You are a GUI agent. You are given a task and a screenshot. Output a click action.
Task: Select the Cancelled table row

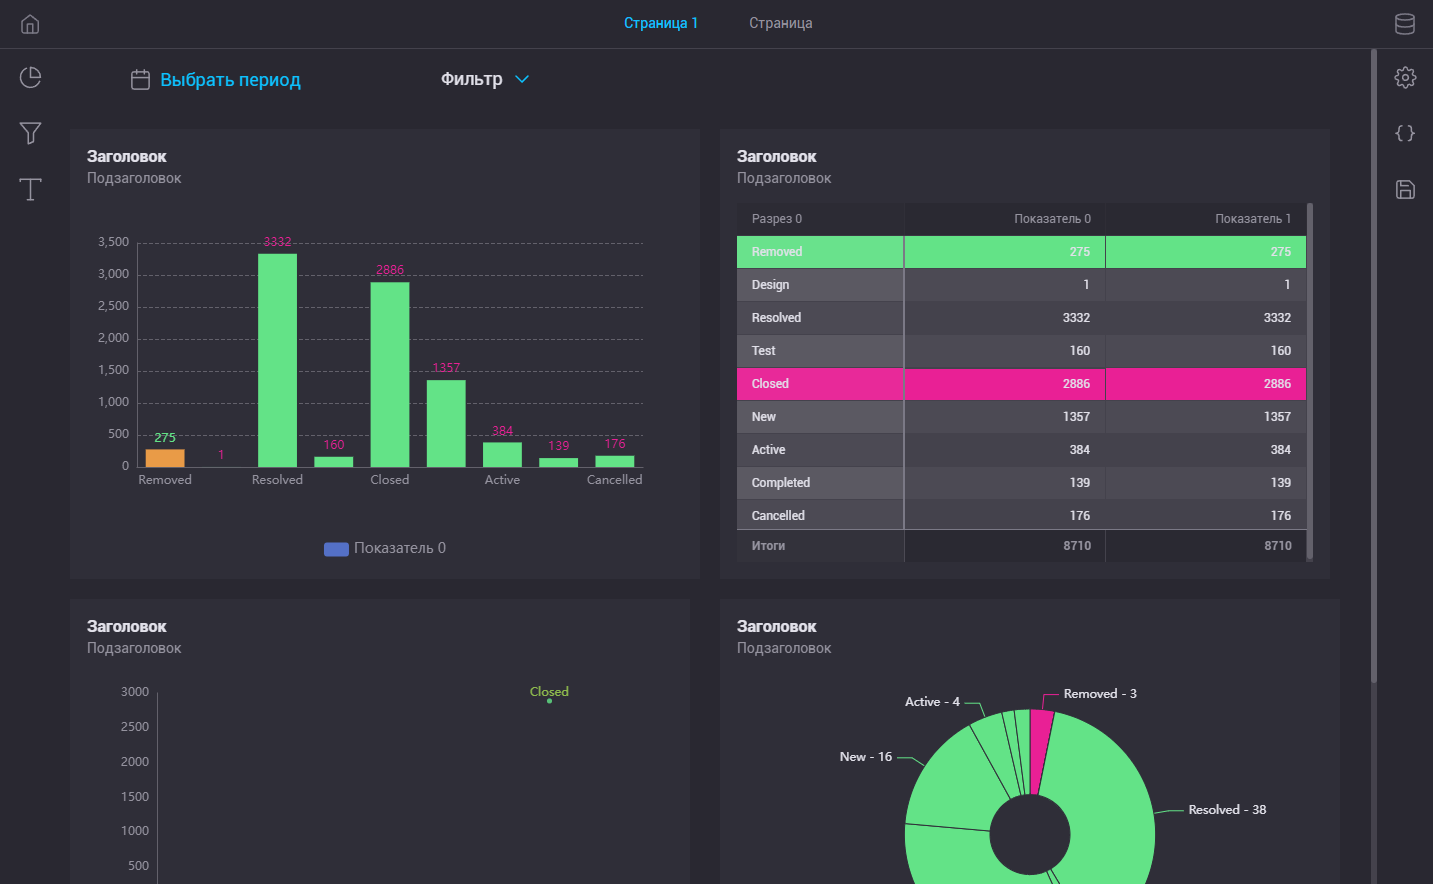click(1021, 516)
